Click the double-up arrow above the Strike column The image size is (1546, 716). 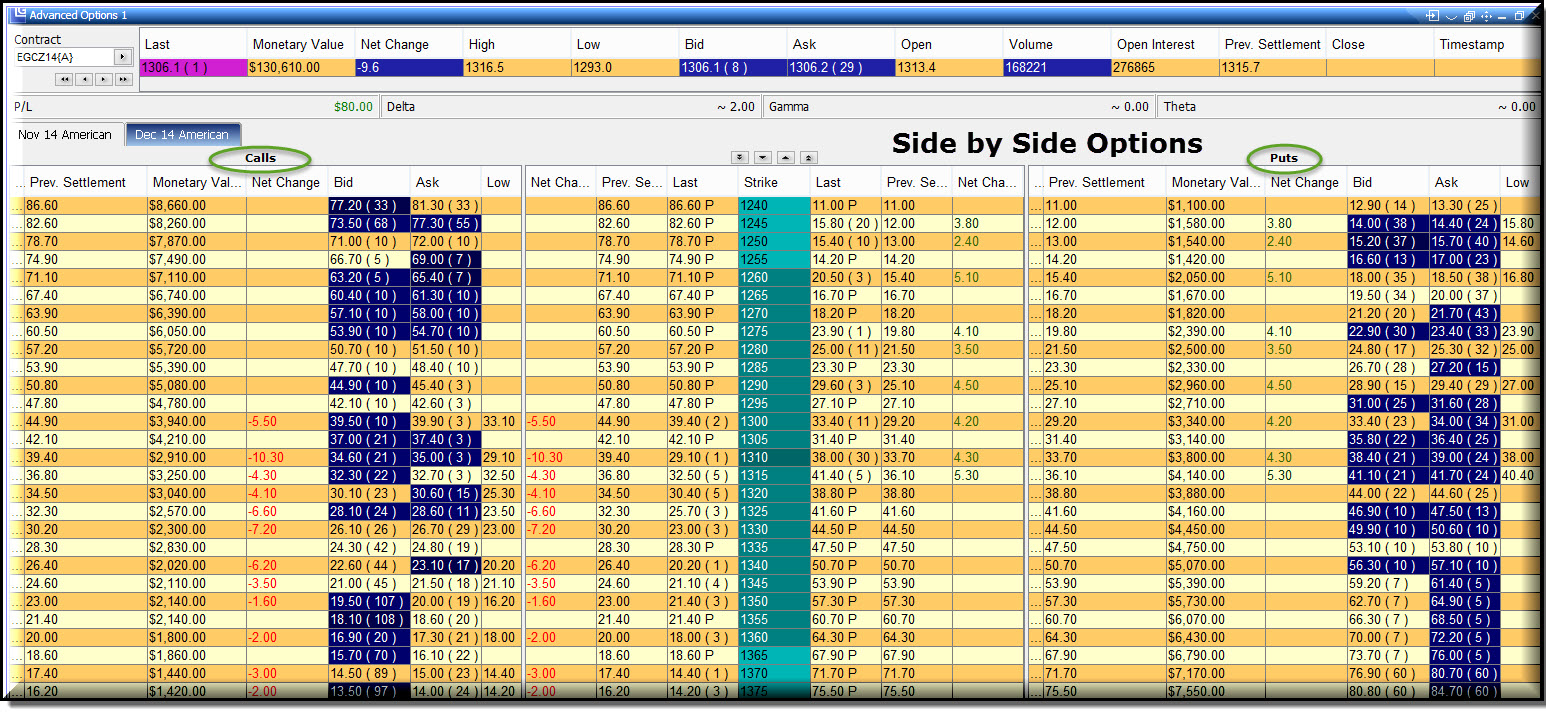pyautogui.click(x=809, y=157)
